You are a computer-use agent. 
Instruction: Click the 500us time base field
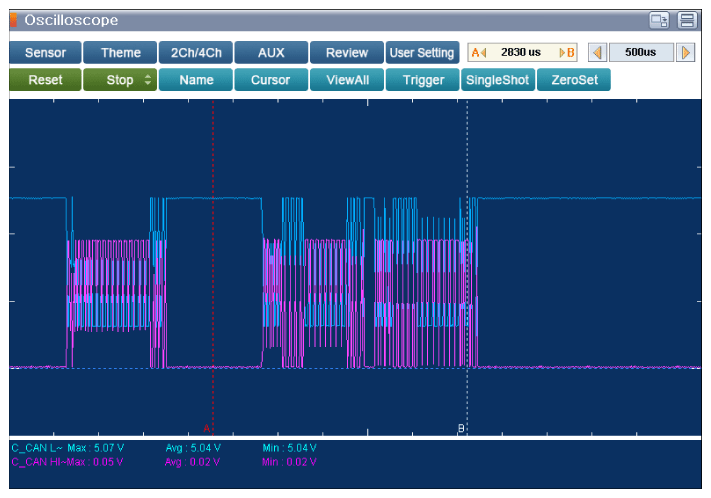(x=641, y=53)
